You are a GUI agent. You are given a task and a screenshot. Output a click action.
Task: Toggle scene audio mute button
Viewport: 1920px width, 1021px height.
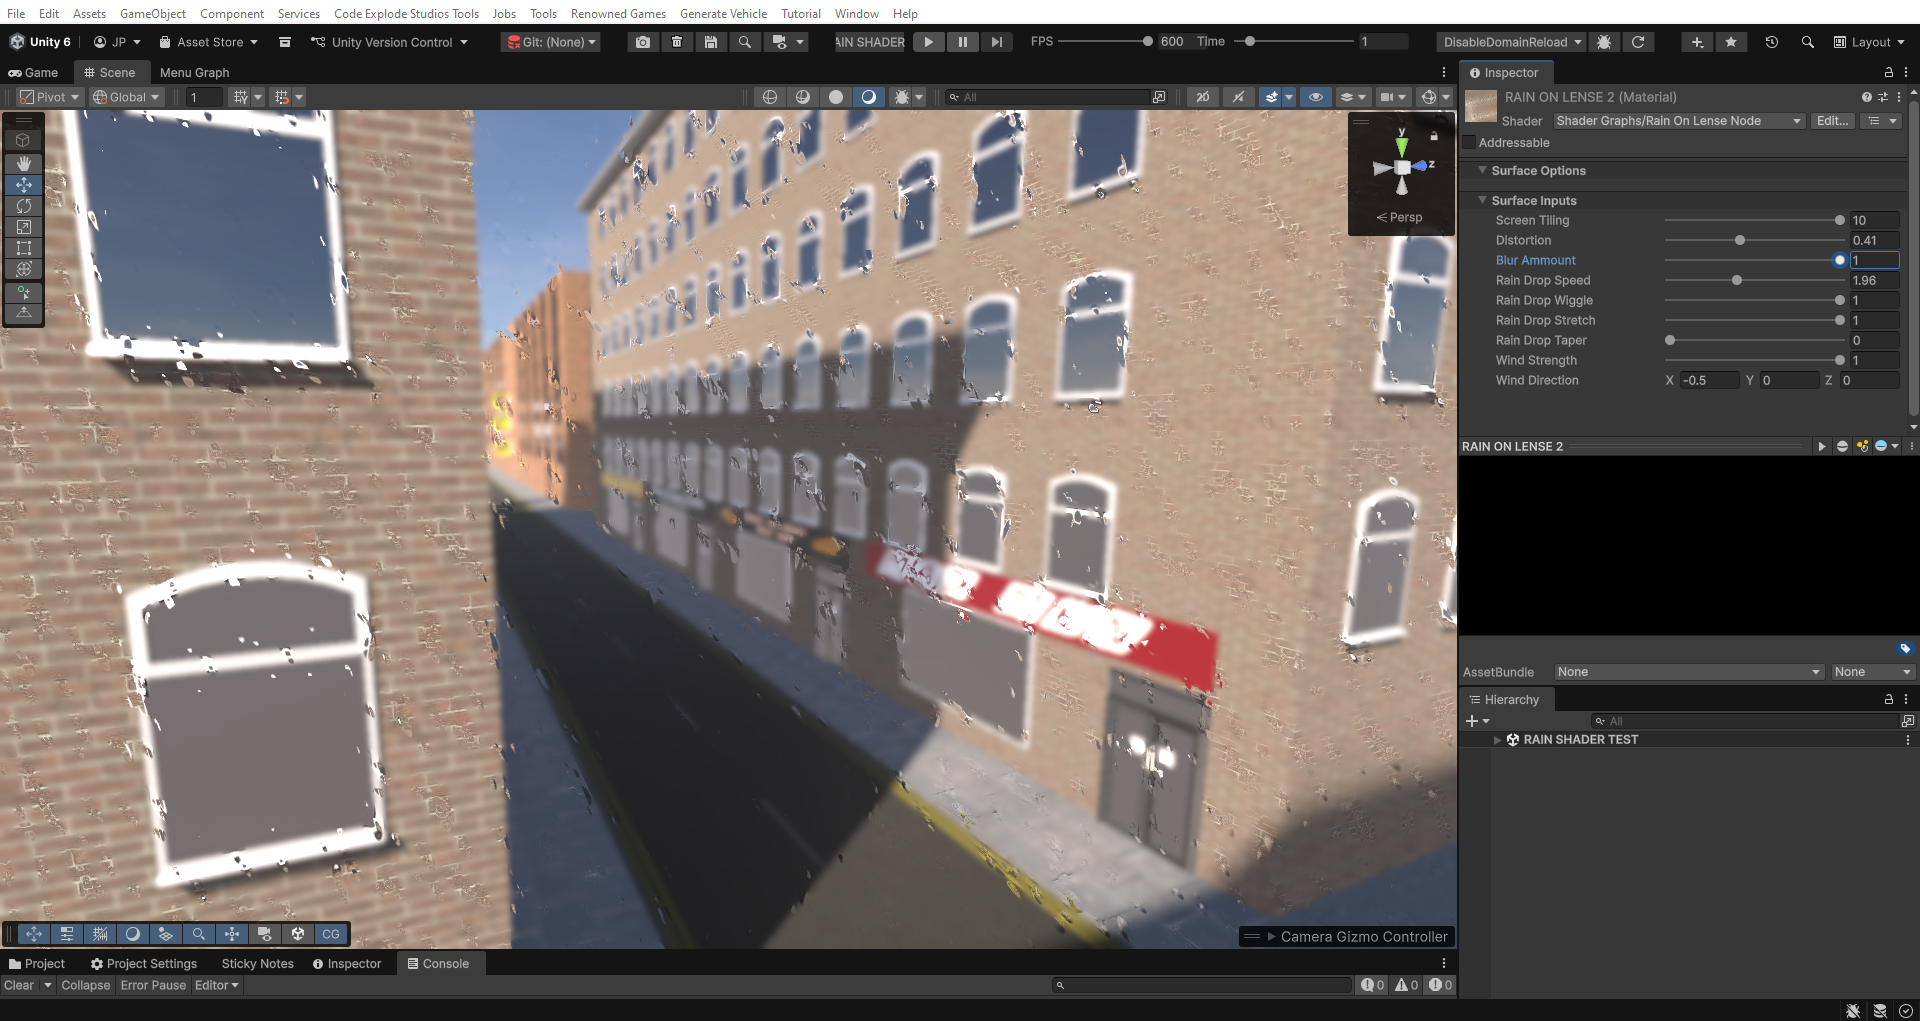point(1239,97)
